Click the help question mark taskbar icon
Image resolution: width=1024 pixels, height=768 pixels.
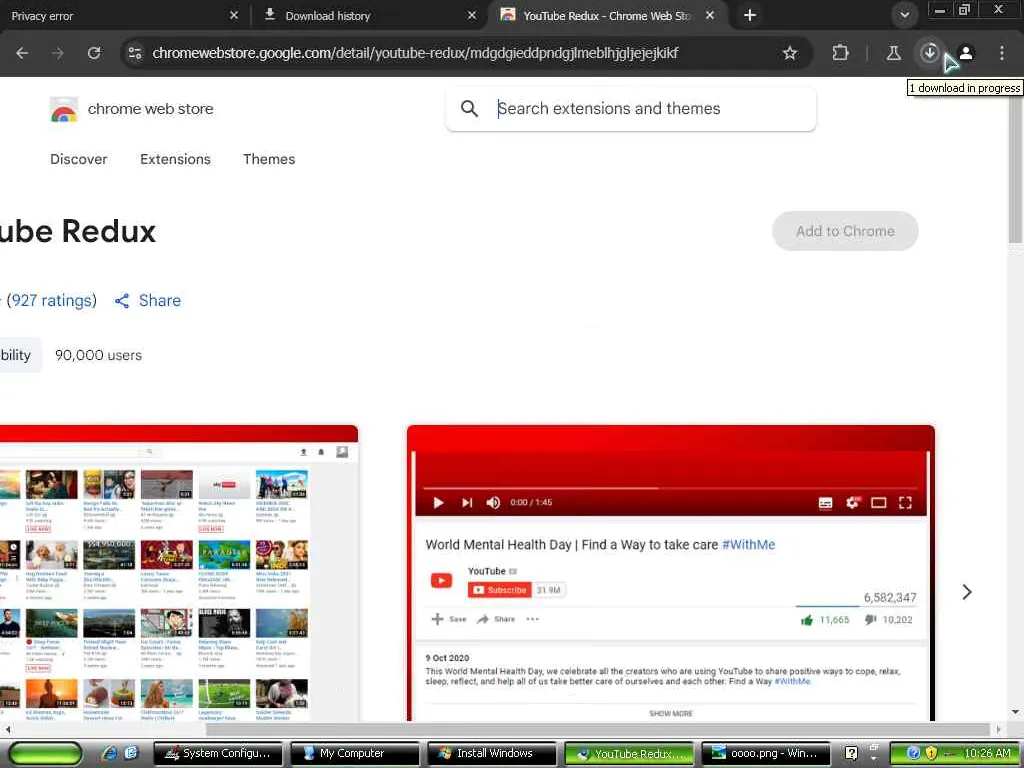coord(851,753)
